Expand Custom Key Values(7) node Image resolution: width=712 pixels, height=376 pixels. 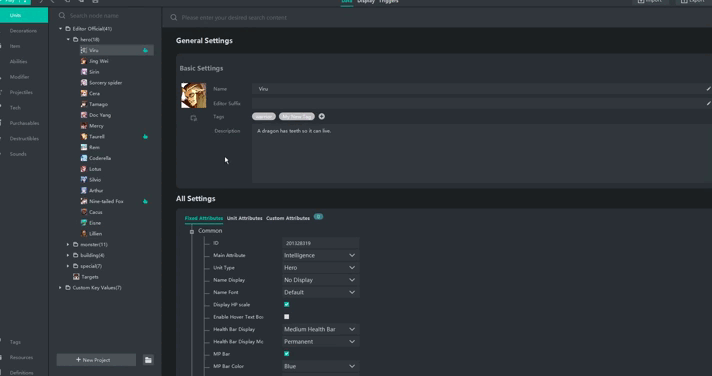coord(60,287)
